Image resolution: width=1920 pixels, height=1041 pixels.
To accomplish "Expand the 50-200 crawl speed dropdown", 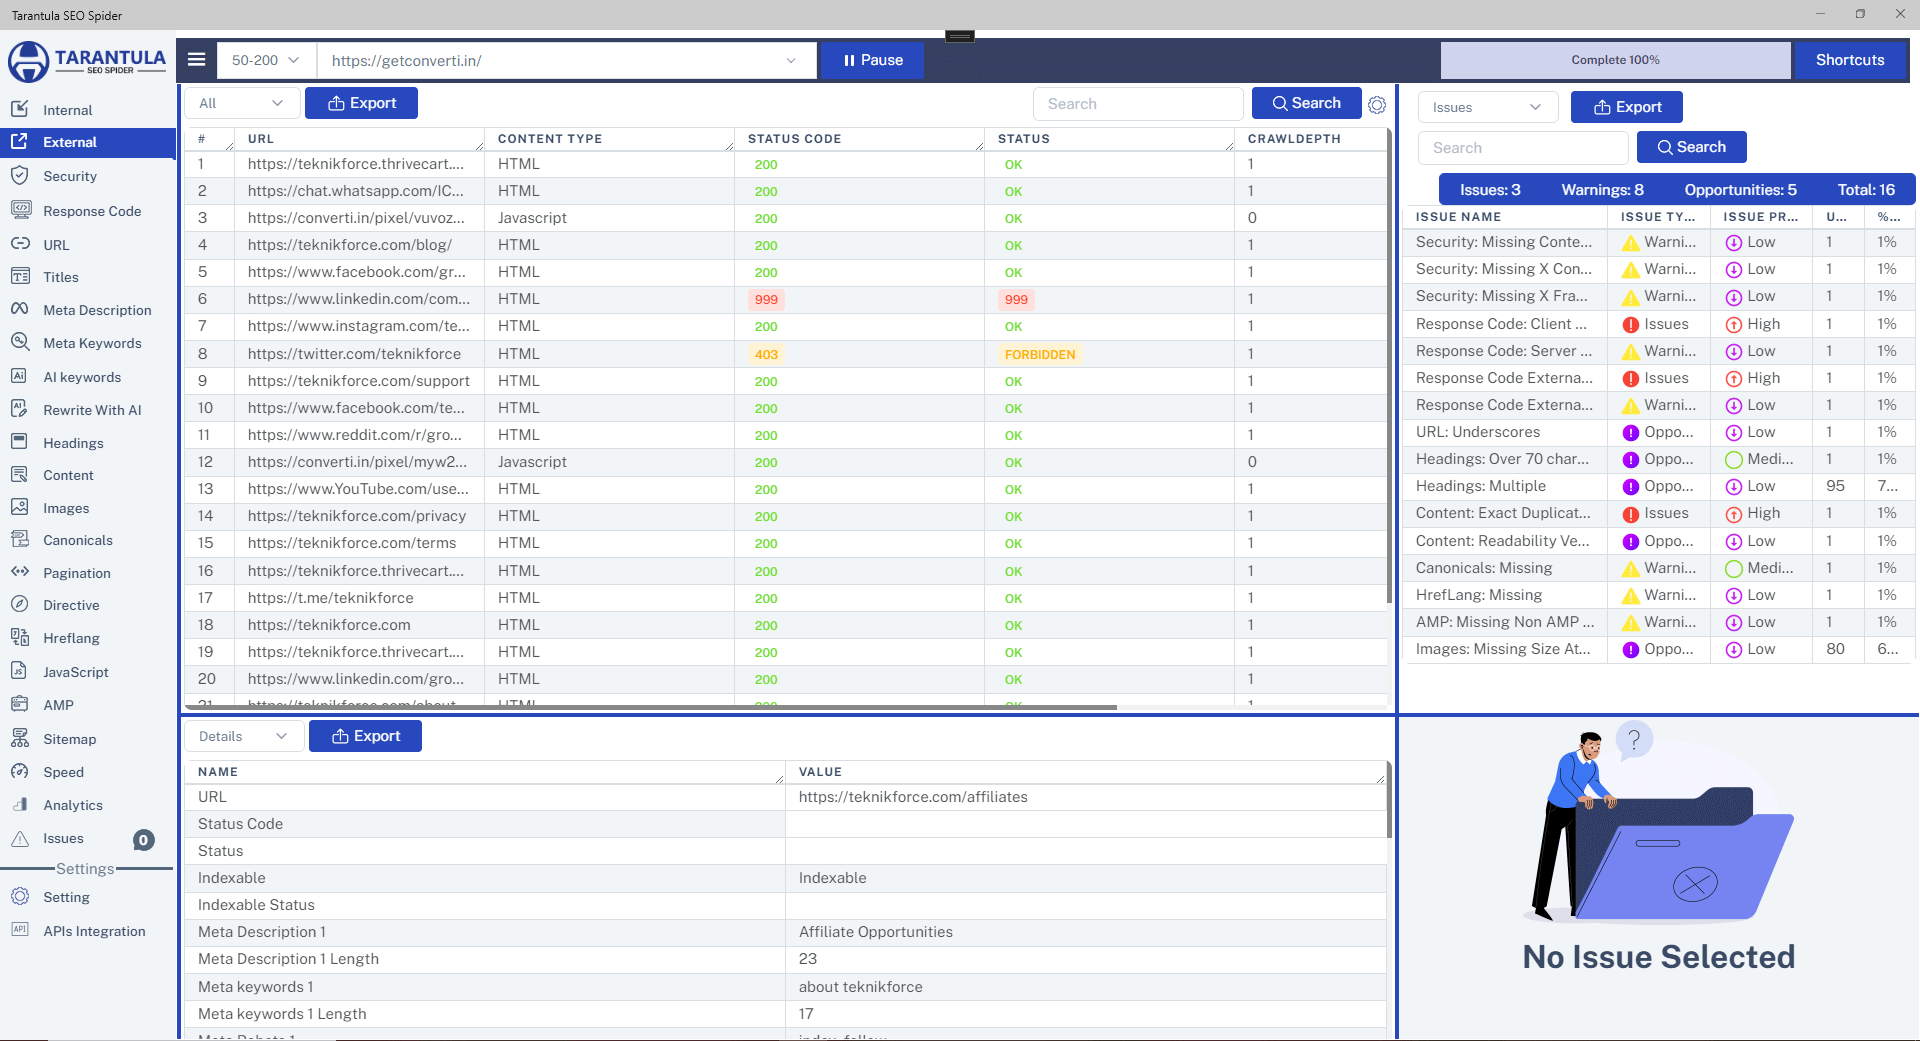I will pos(266,60).
